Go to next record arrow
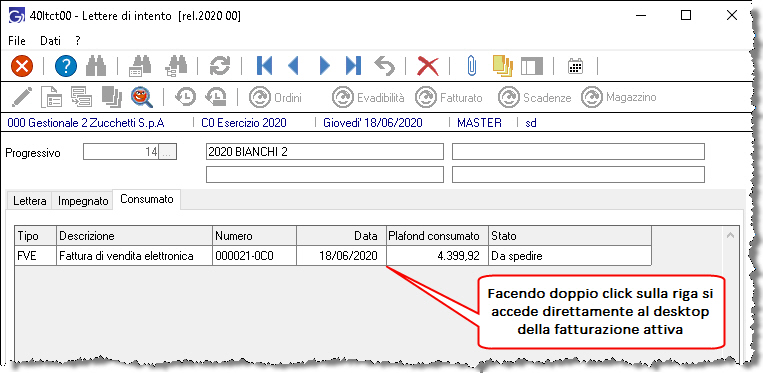This screenshot has width=763, height=373. [x=325, y=66]
